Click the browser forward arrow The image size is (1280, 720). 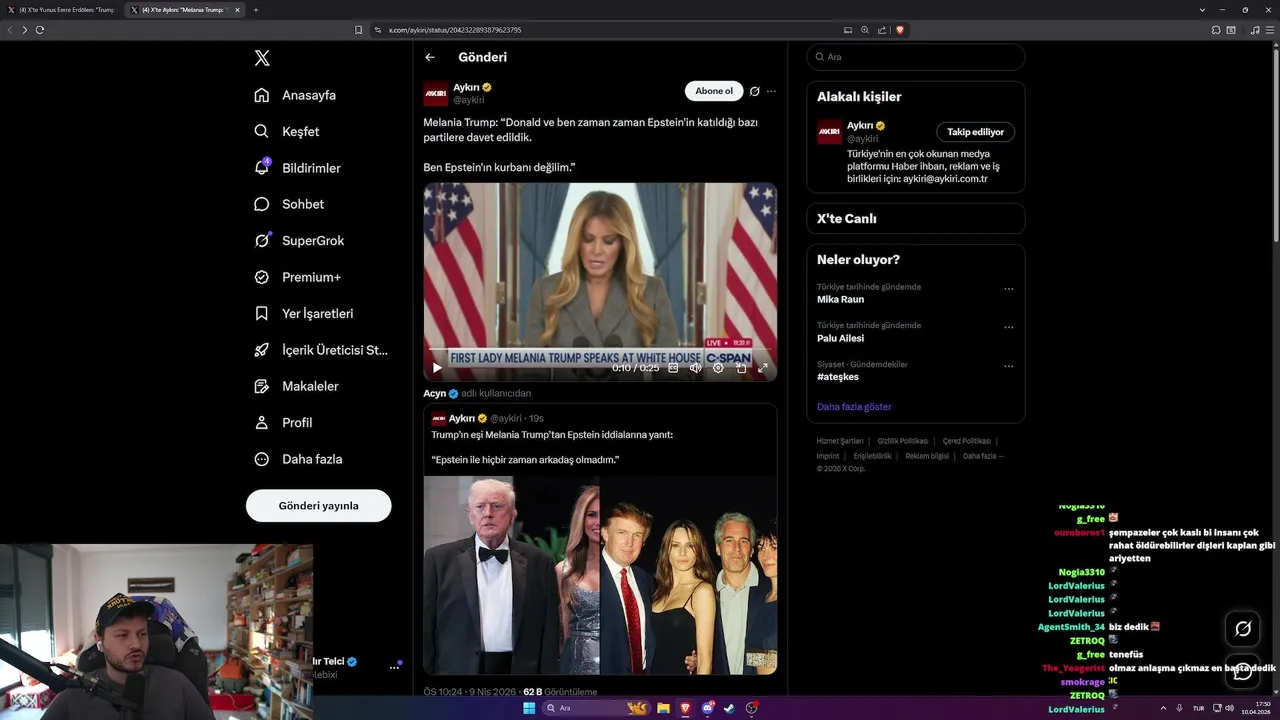pyautogui.click(x=25, y=30)
